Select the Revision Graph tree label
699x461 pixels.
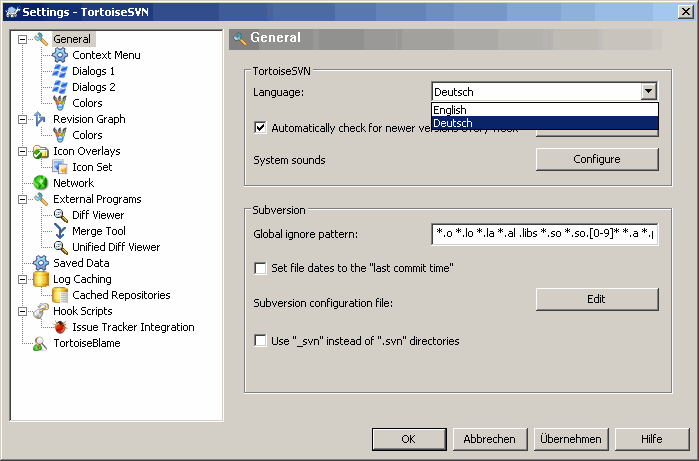coord(89,119)
